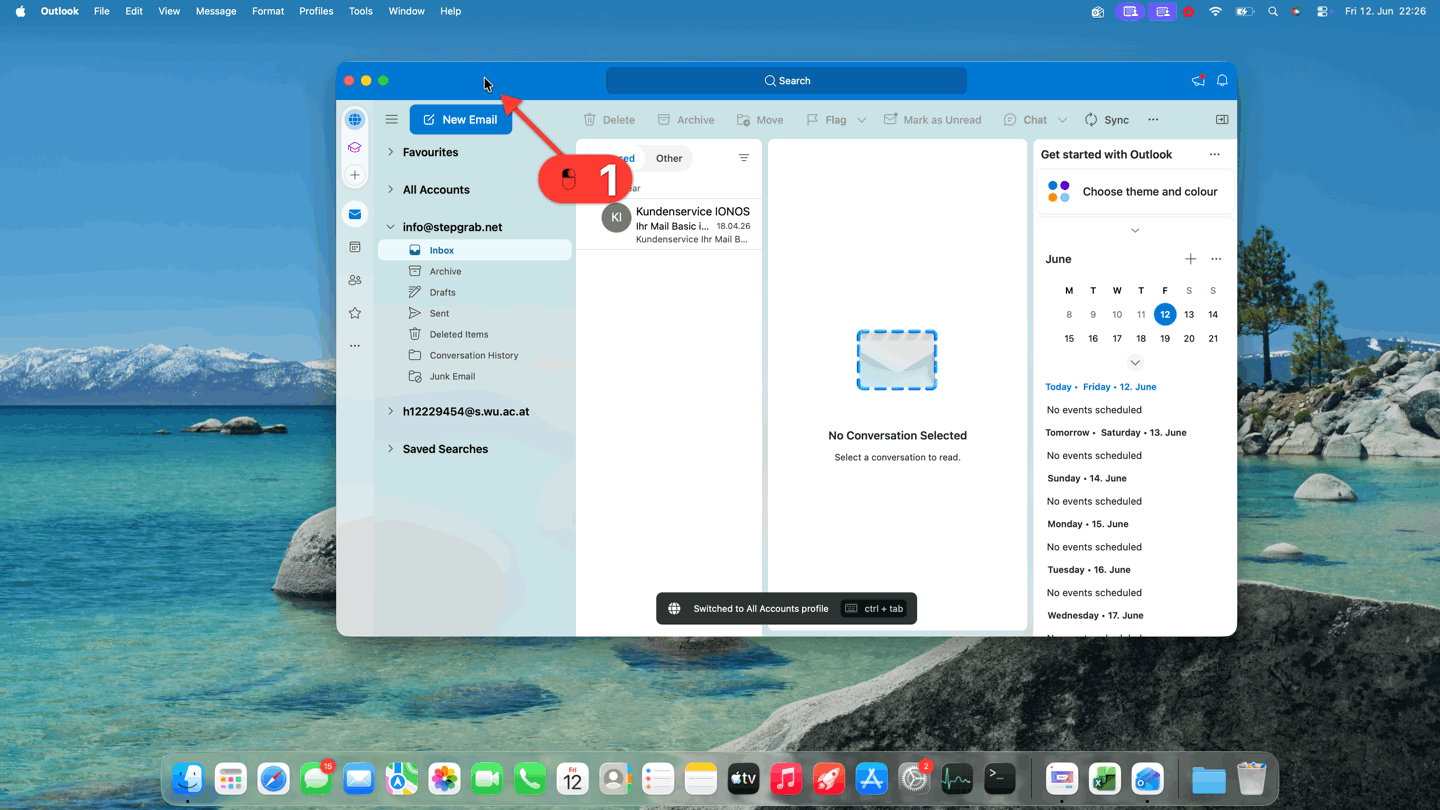This screenshot has width=1440, height=810.
Task: Open Get started with Outlook options ellipsis
Action: click(x=1214, y=154)
